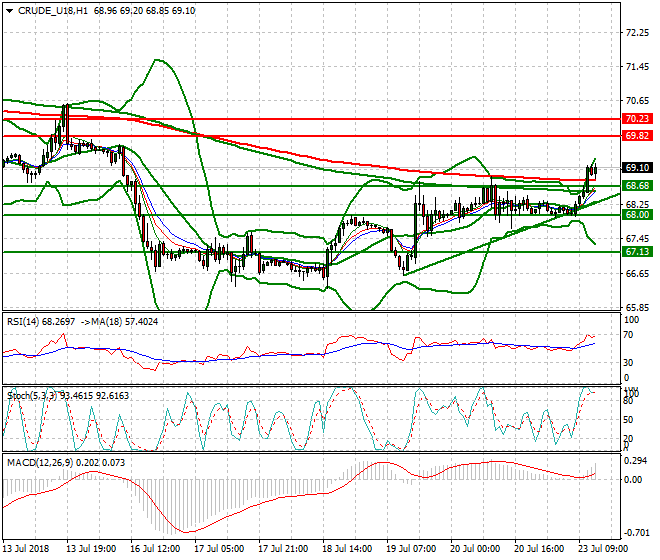Select the 67.13 green level label
This screenshot has height=560, width=660.
coord(637,252)
